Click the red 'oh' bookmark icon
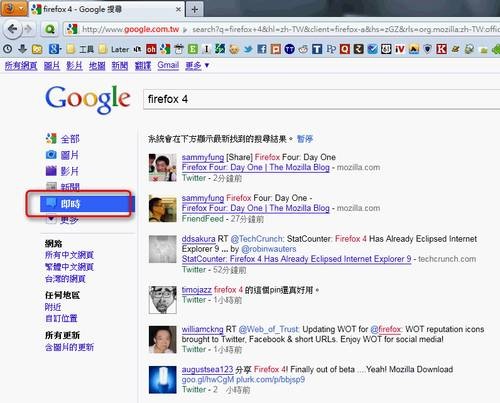Viewport: 500px width, 403px height. tap(151, 50)
